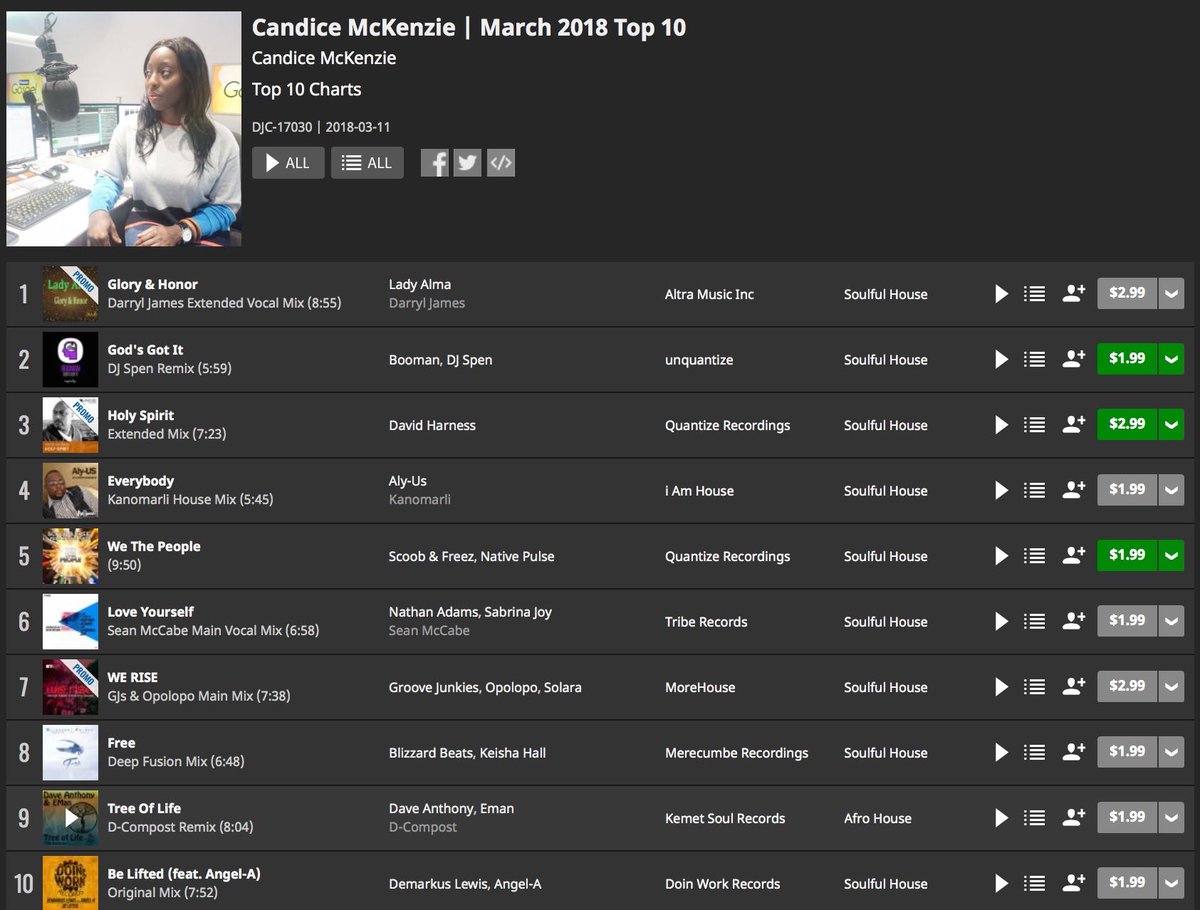Play the WE RISE track
This screenshot has height=910, width=1200.
coord(1001,687)
